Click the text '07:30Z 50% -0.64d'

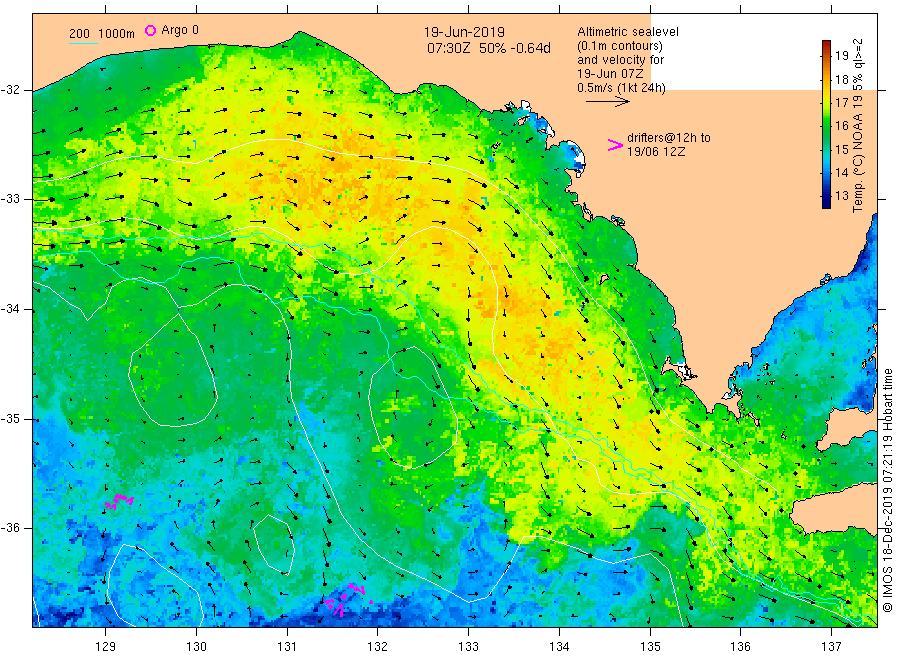click(x=488, y=48)
